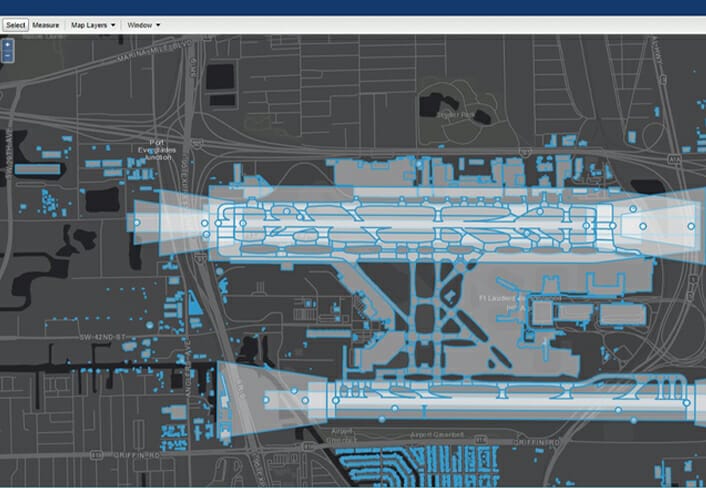
Task: Expand the Window dropdown menu
Action: (144, 24)
